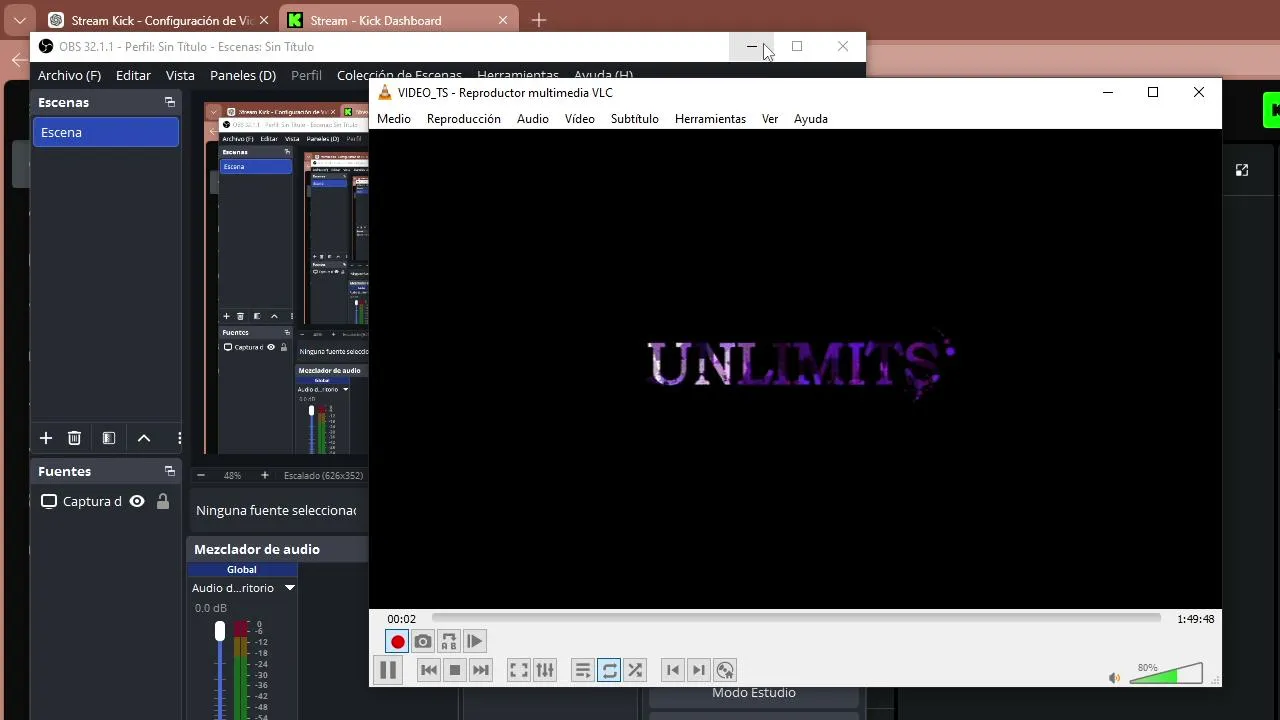Open the Archivo (F) menu in OBS
Screen dimensions: 1280x720
coord(70,75)
